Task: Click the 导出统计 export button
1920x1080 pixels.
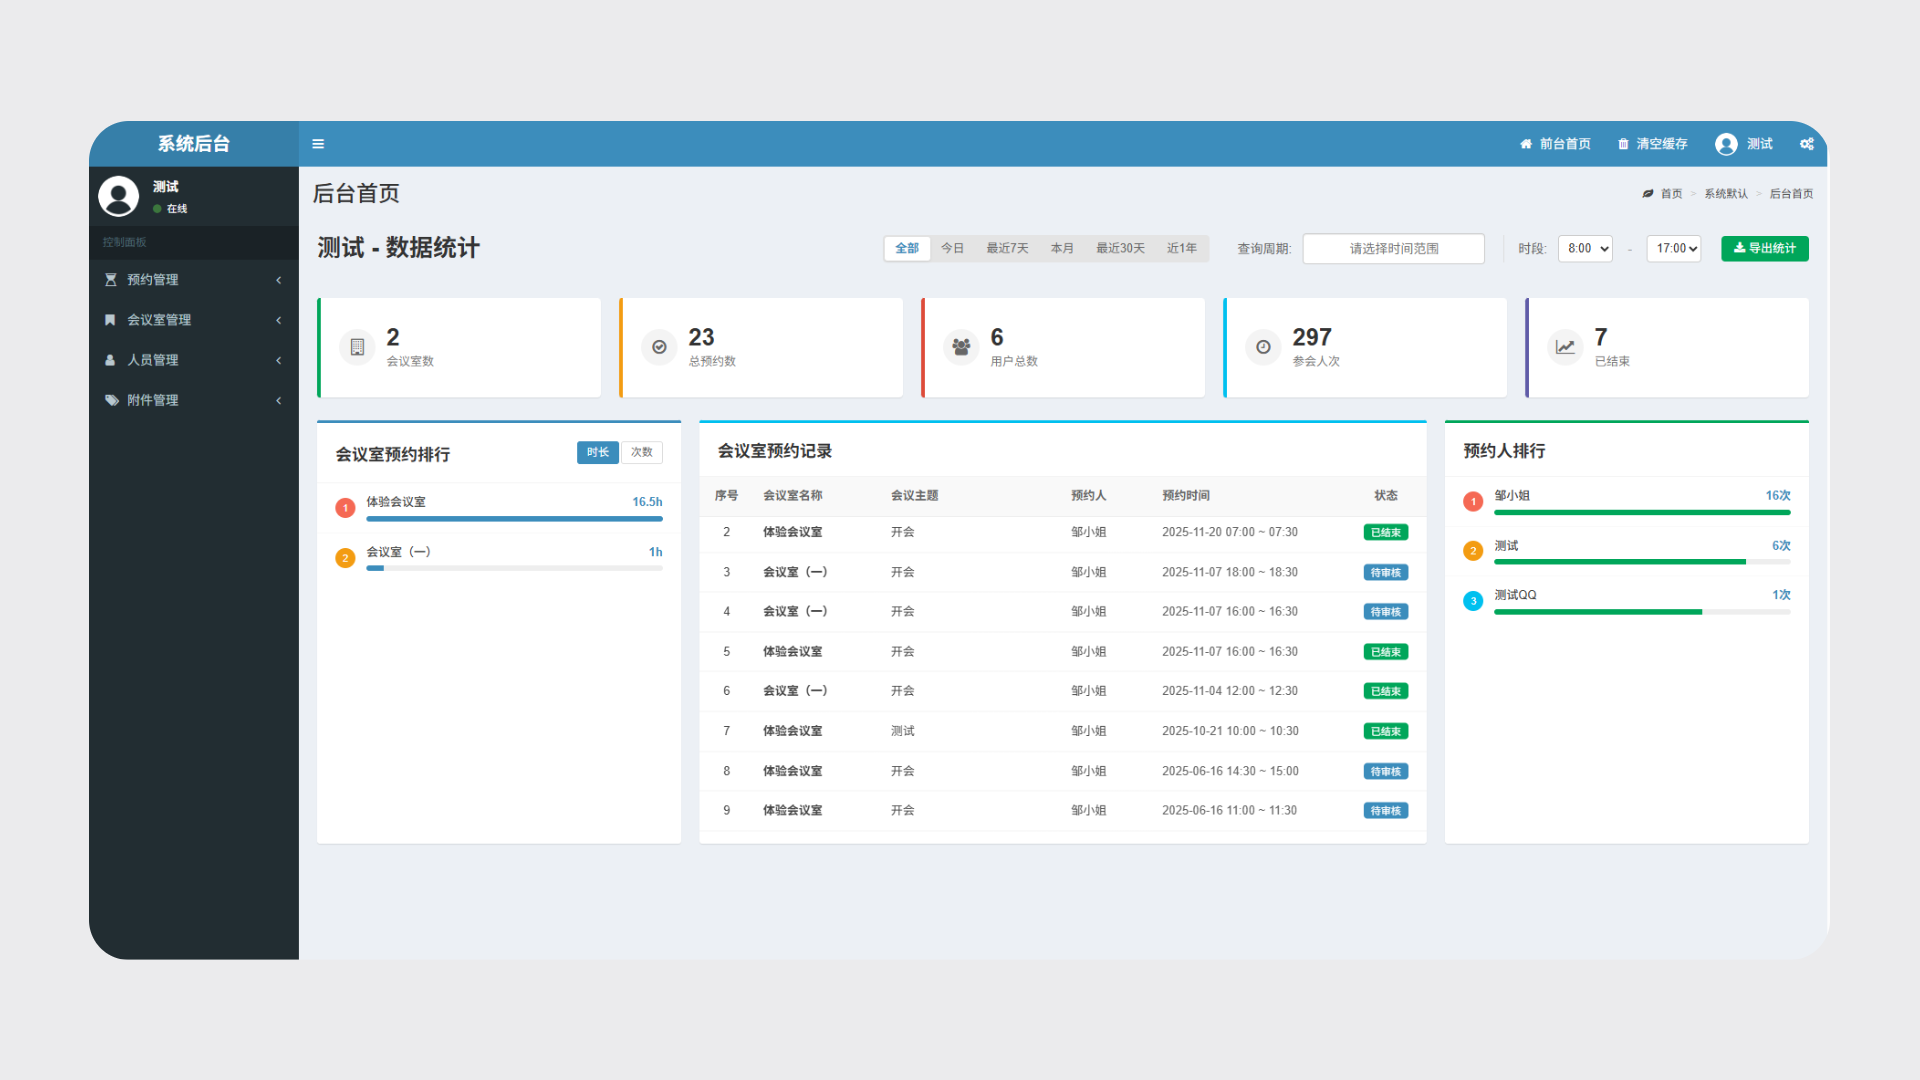Action: (x=1765, y=248)
